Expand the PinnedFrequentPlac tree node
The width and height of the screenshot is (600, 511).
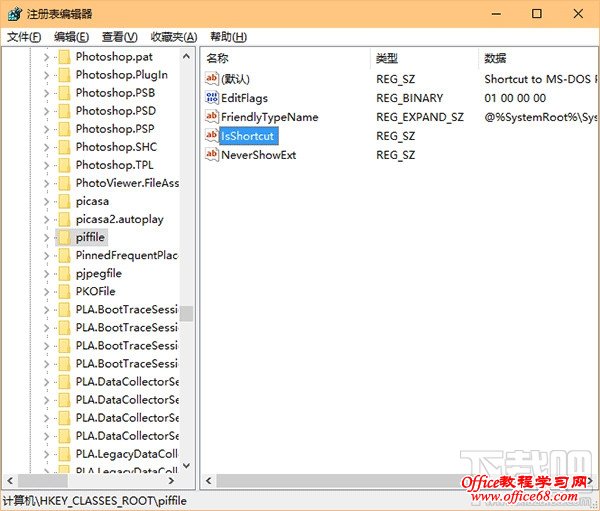coord(46,255)
